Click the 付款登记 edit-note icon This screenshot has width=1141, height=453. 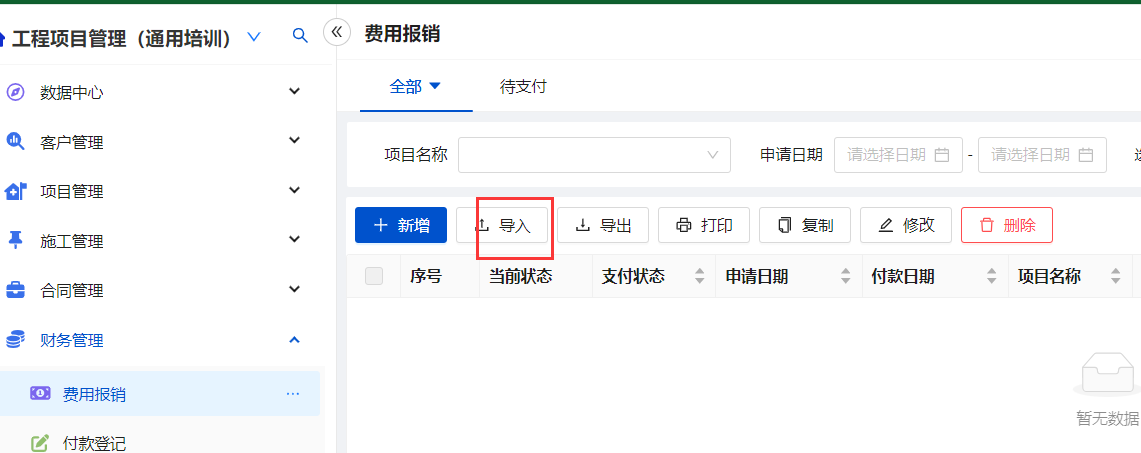(40, 442)
